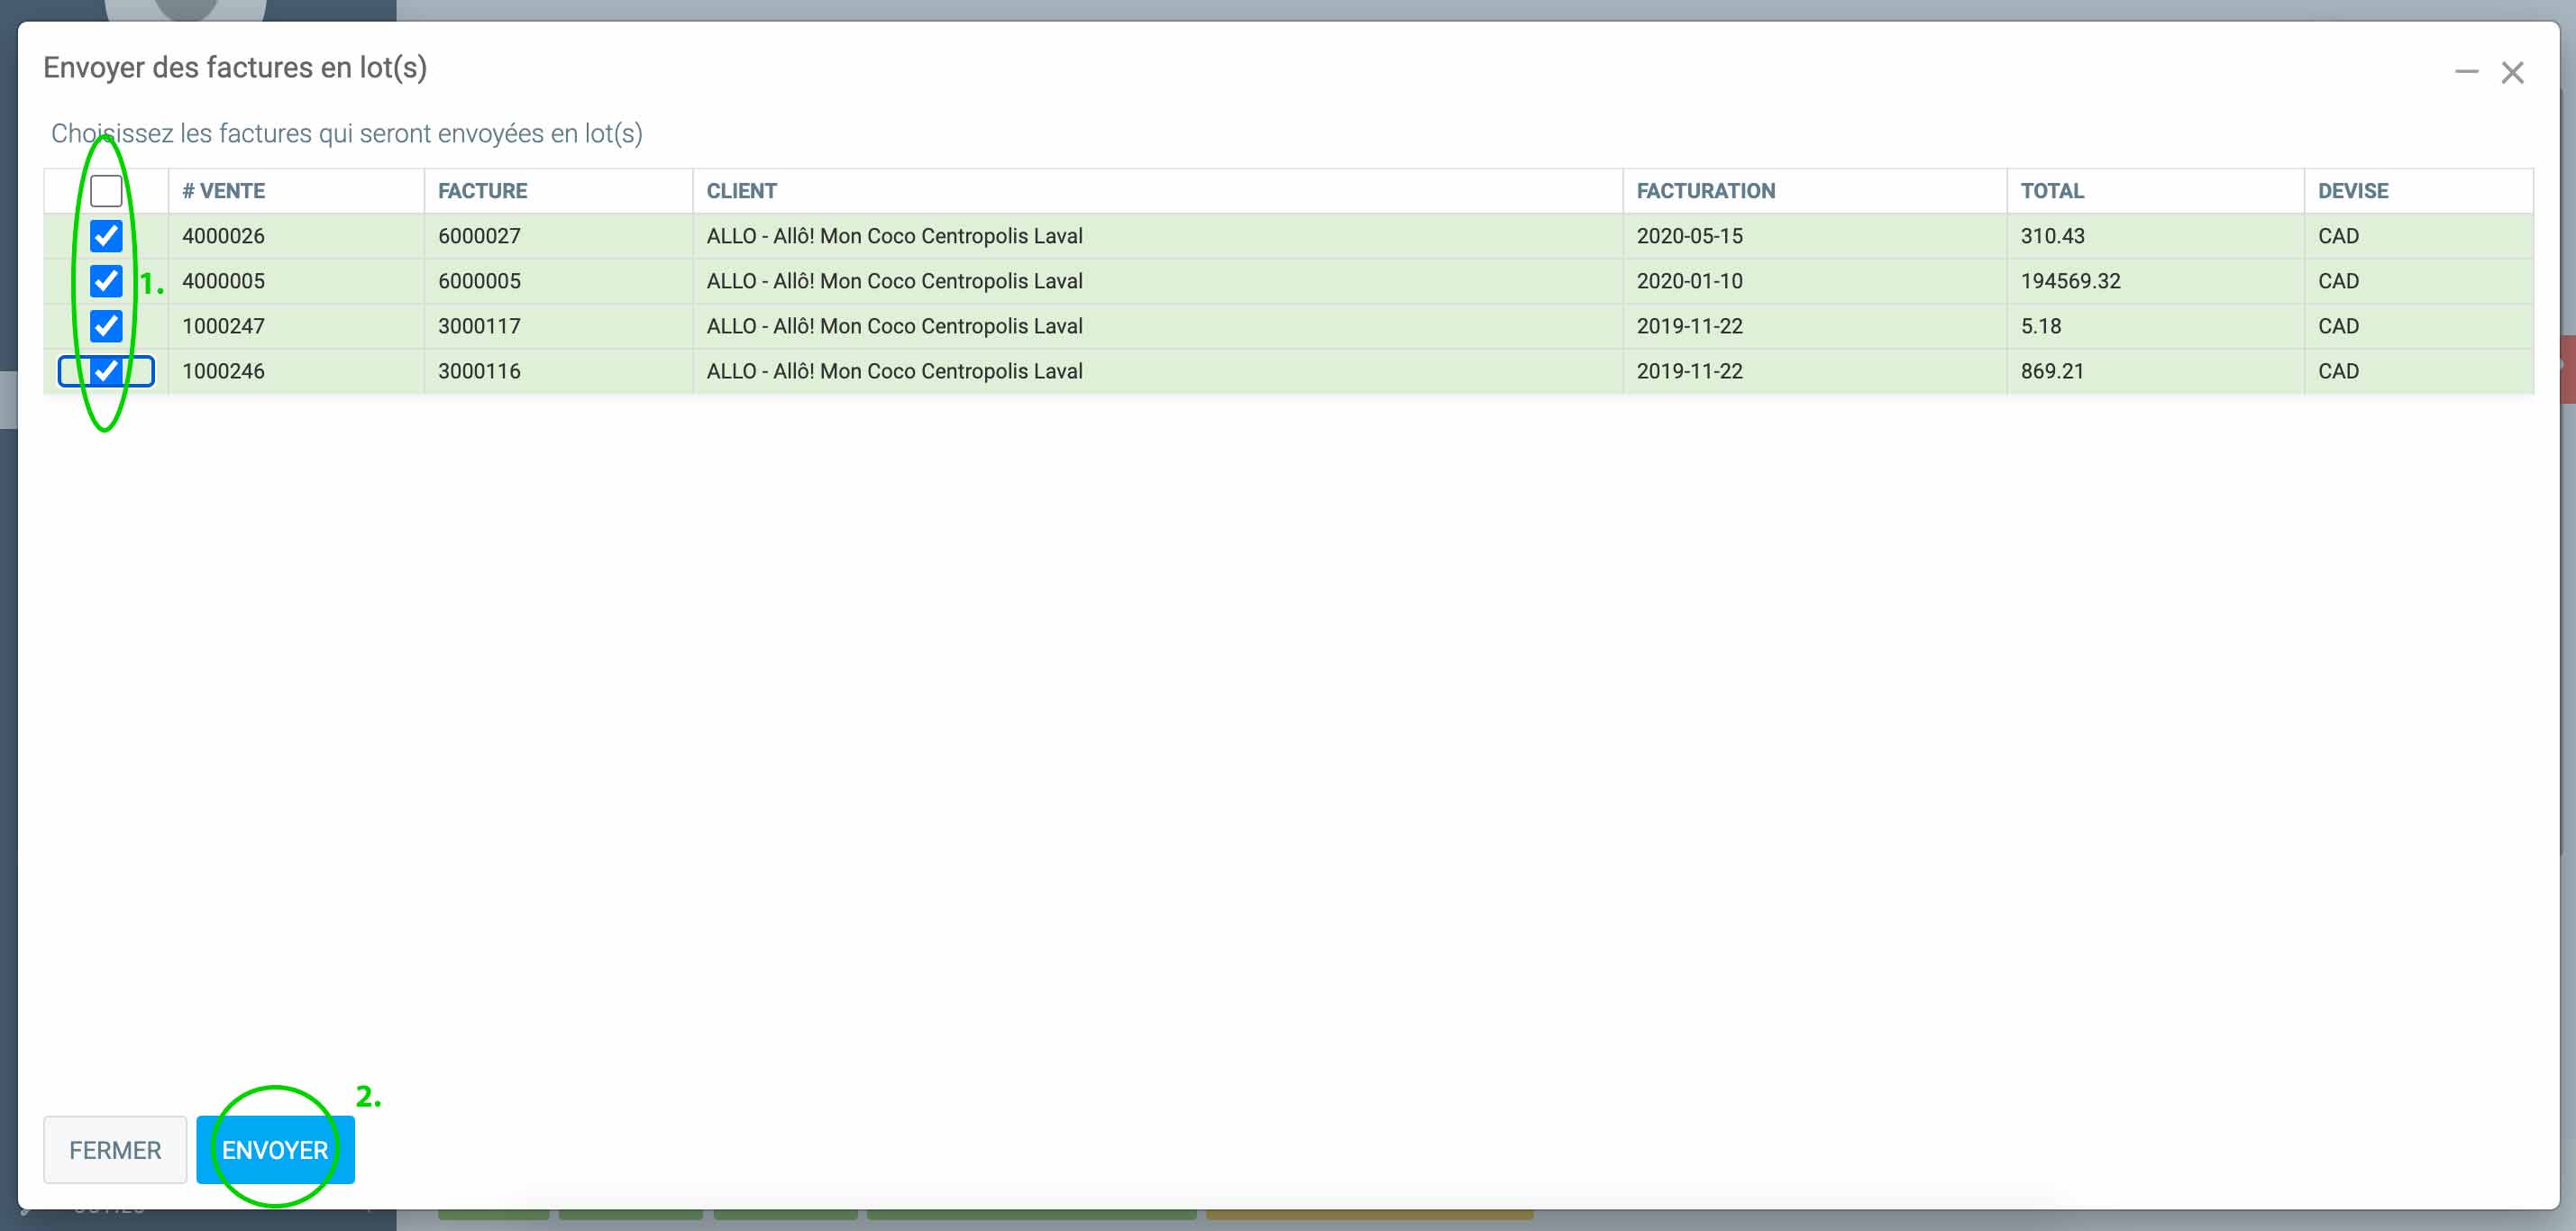Uncheck the checkbox for sale 4000005
The height and width of the screenshot is (1231, 2576).
106,281
